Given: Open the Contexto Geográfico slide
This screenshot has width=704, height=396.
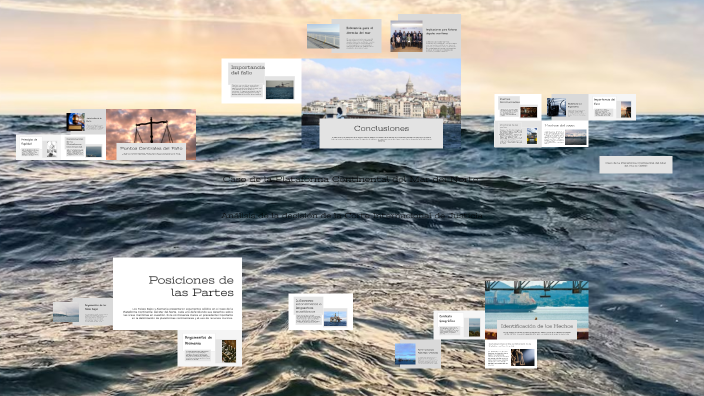Looking at the screenshot, I should click(x=459, y=325).
